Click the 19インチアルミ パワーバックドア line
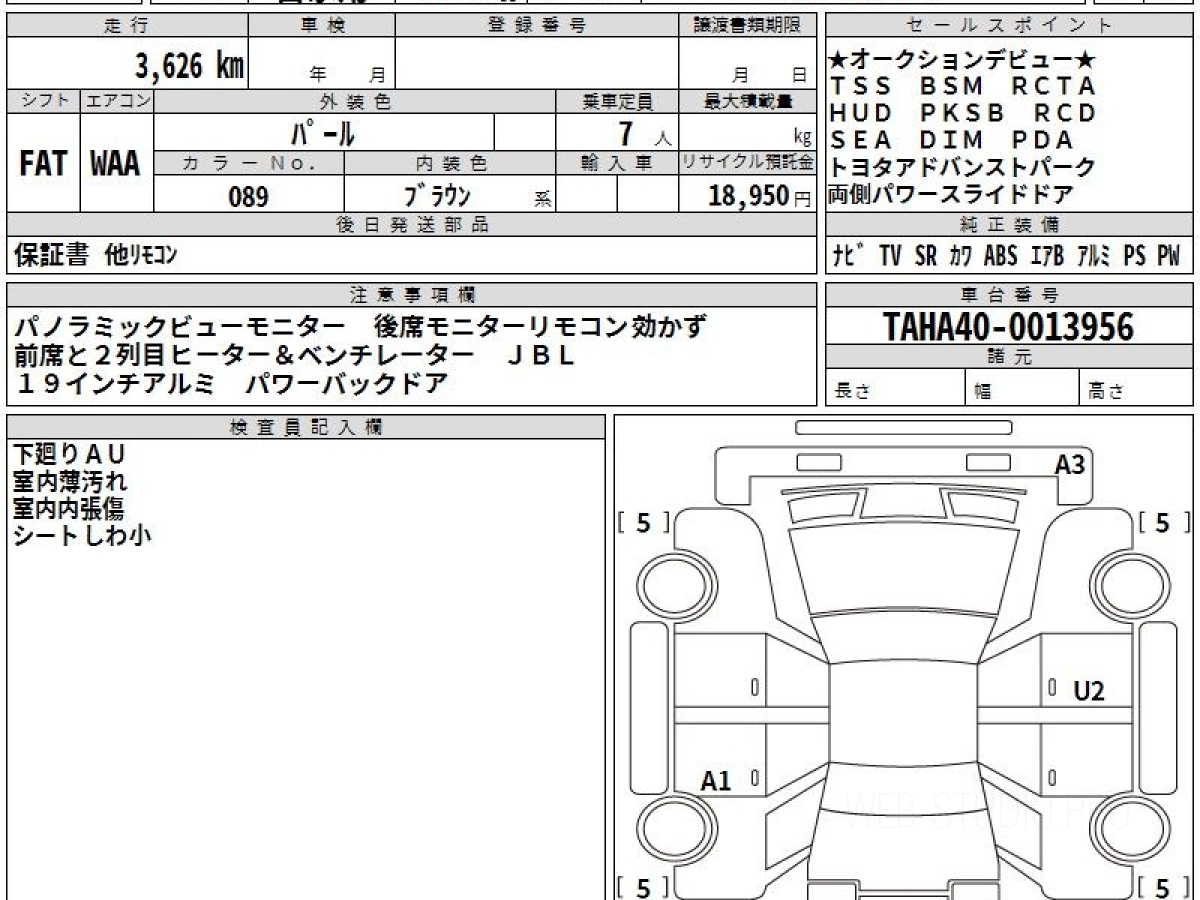The height and width of the screenshot is (900, 1200). coord(230,383)
